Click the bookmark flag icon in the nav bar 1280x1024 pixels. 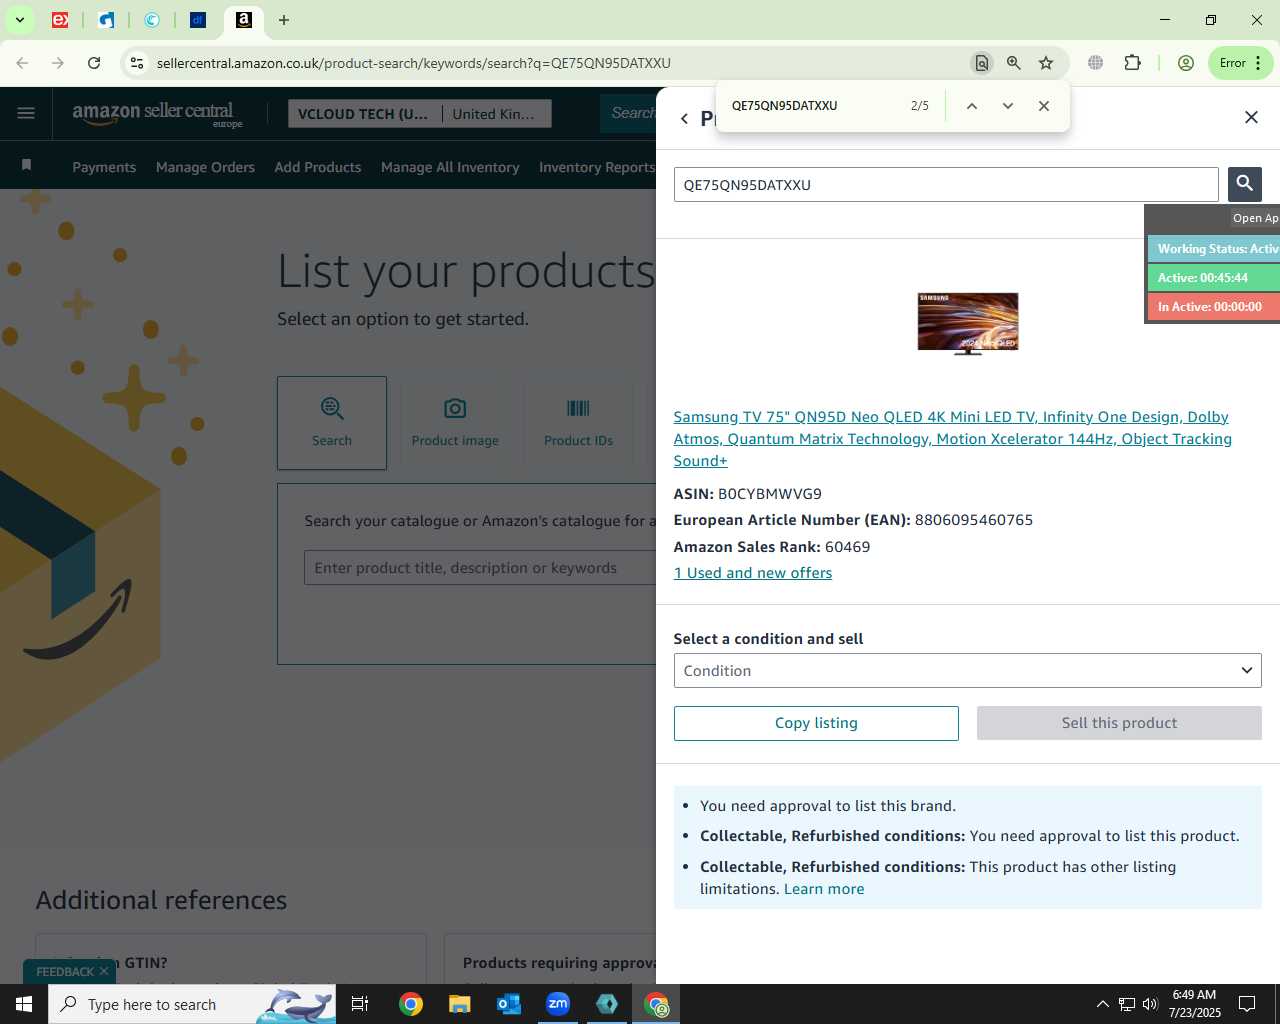(27, 165)
